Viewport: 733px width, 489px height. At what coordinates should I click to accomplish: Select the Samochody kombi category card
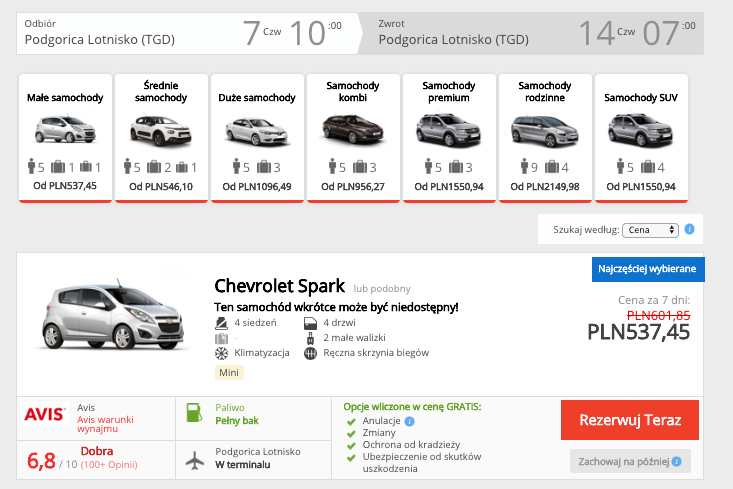(353, 138)
